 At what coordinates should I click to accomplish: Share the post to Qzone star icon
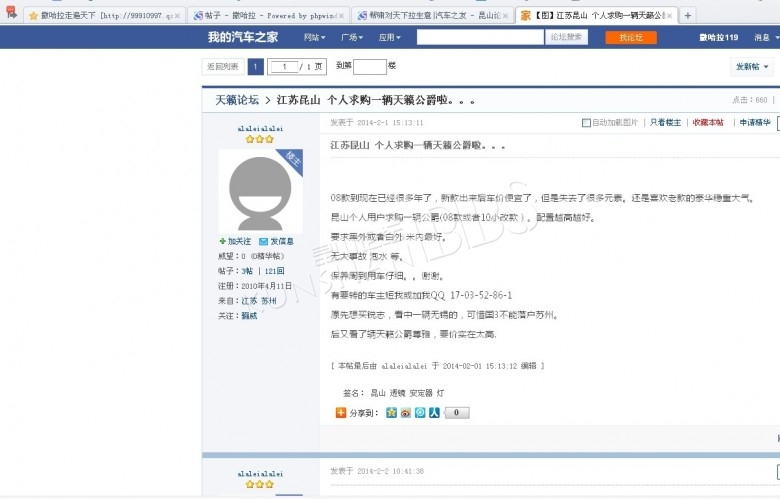[391, 412]
